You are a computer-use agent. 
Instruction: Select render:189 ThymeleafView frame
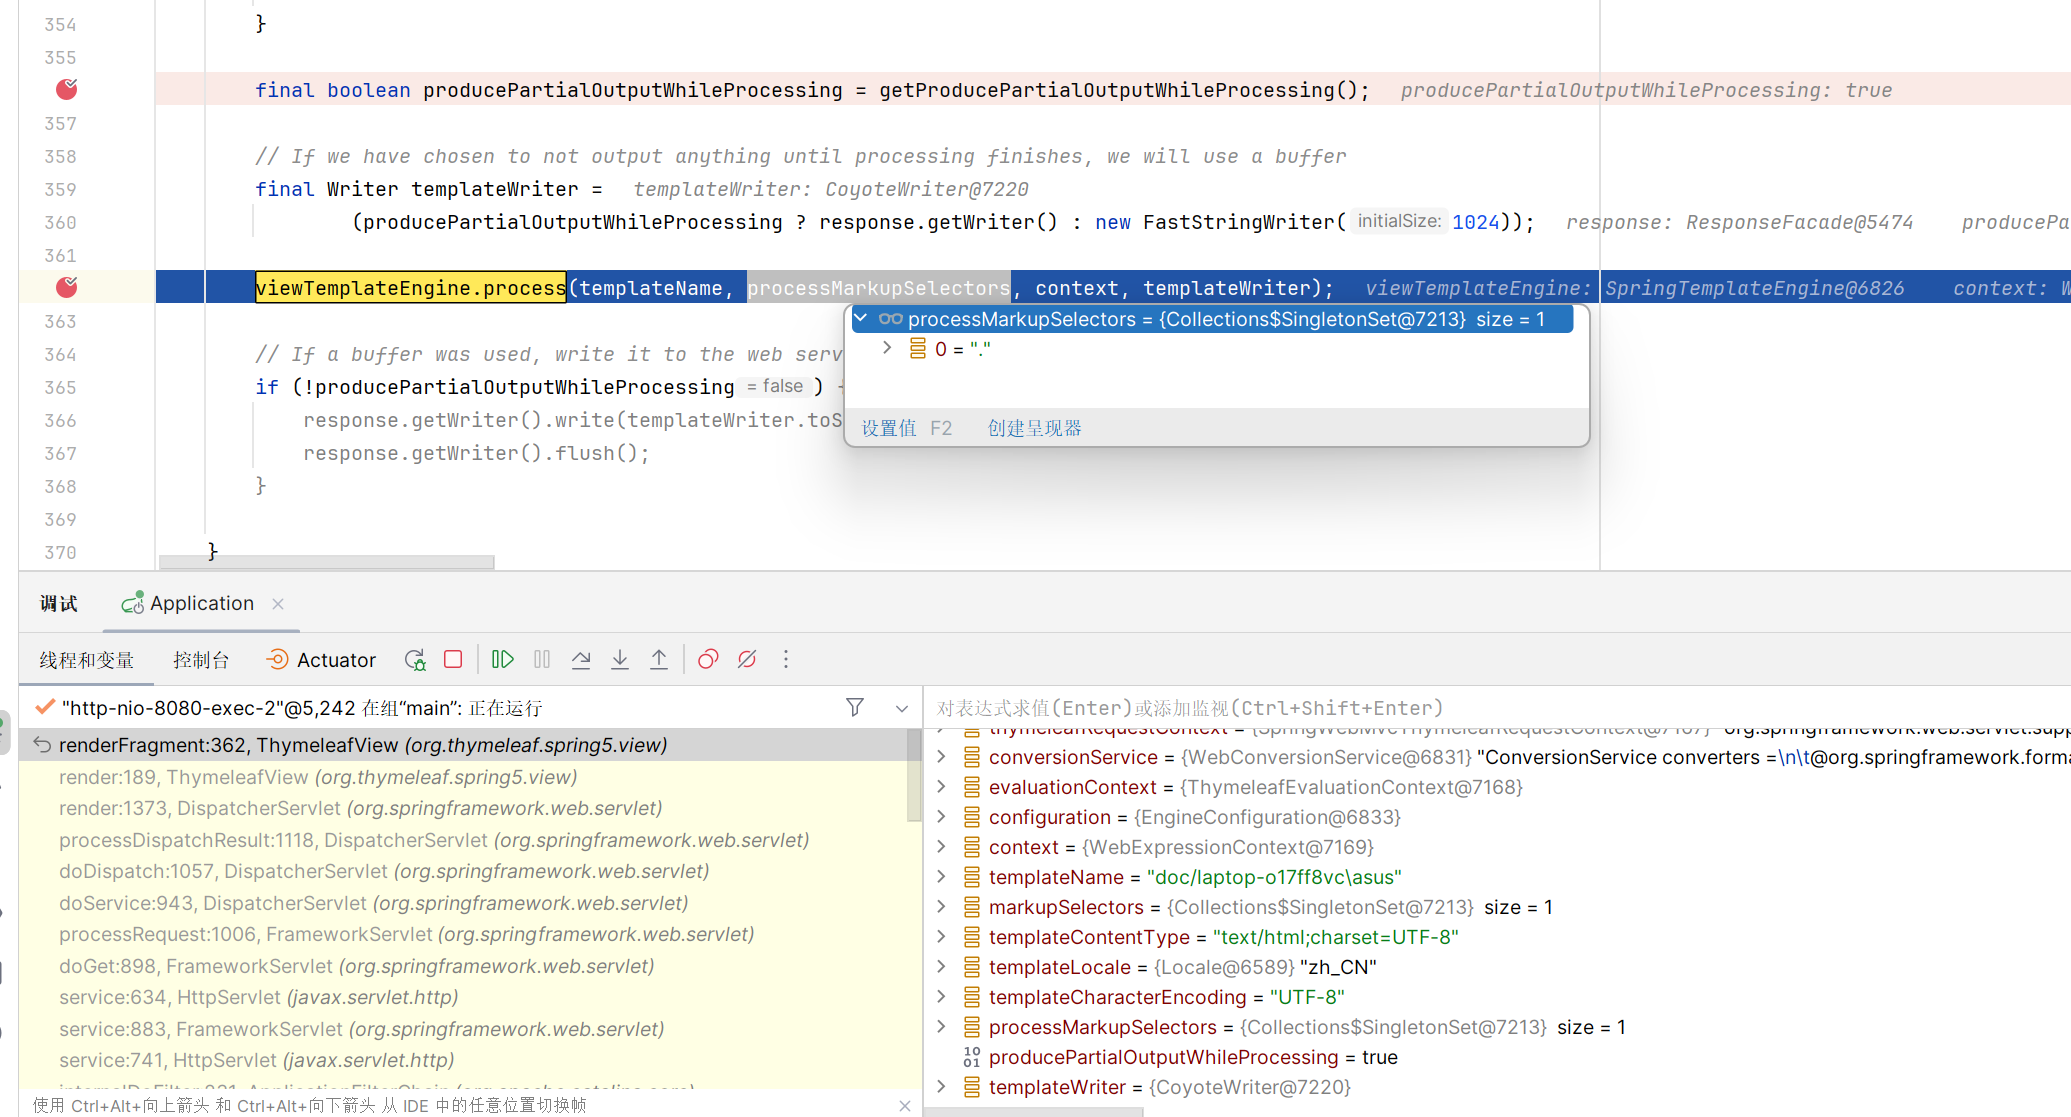pos(463,777)
